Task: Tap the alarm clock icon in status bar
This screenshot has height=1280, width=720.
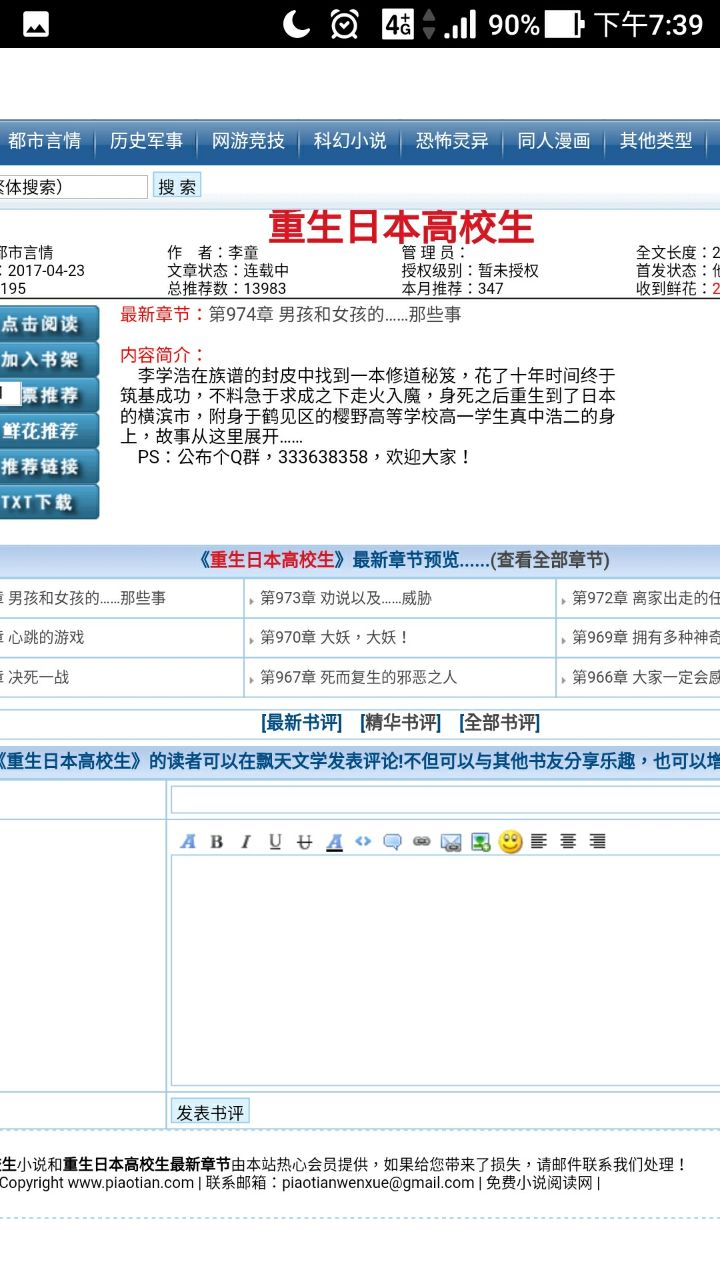Action: [x=344, y=24]
